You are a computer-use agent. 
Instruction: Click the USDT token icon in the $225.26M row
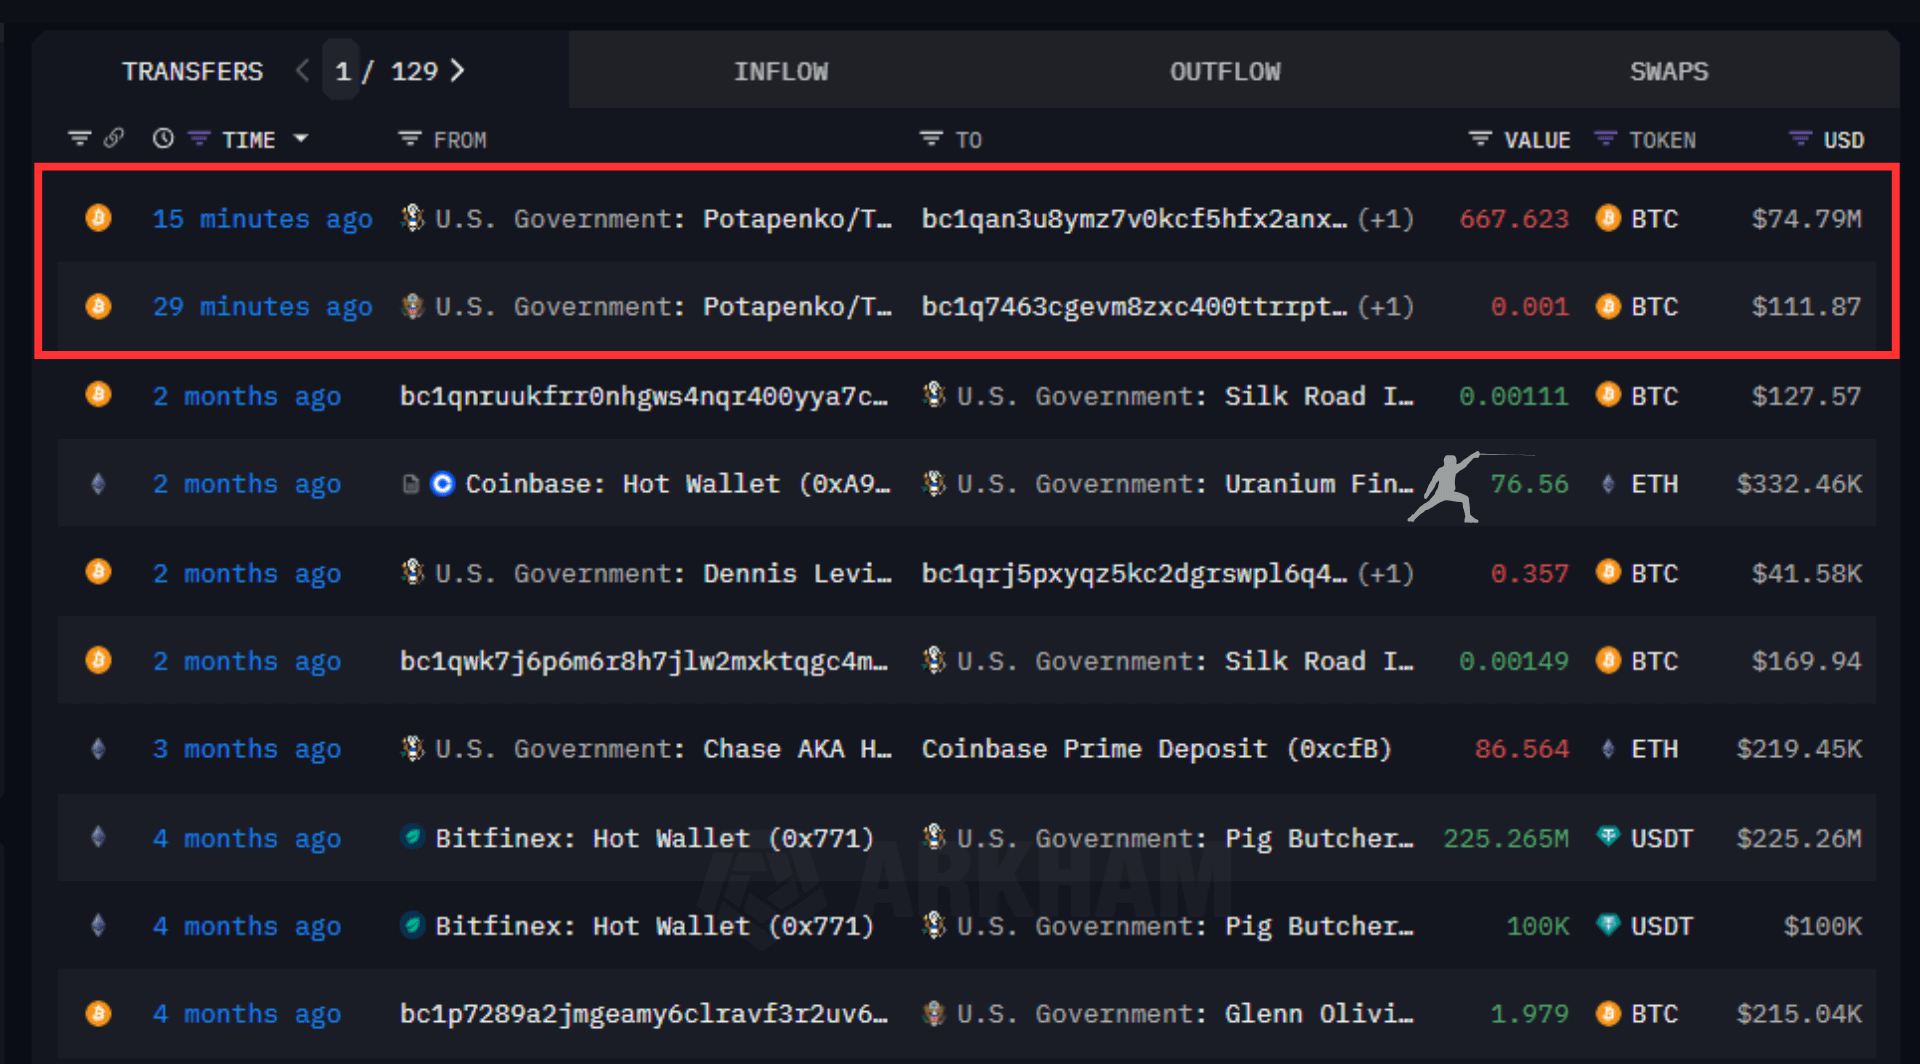tap(1608, 837)
